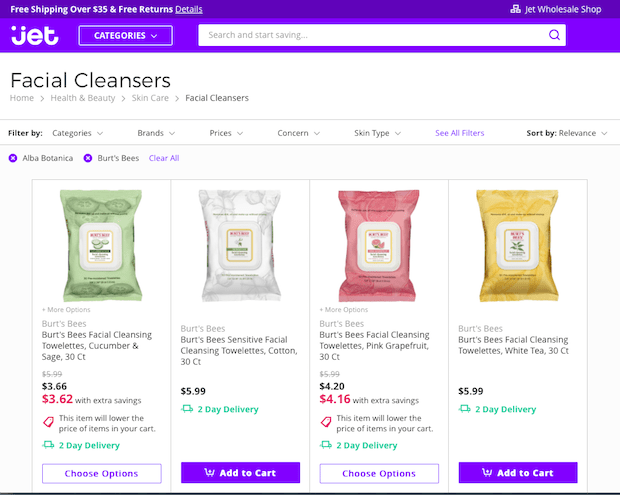
Task: Click the search input field
Action: coord(372,35)
